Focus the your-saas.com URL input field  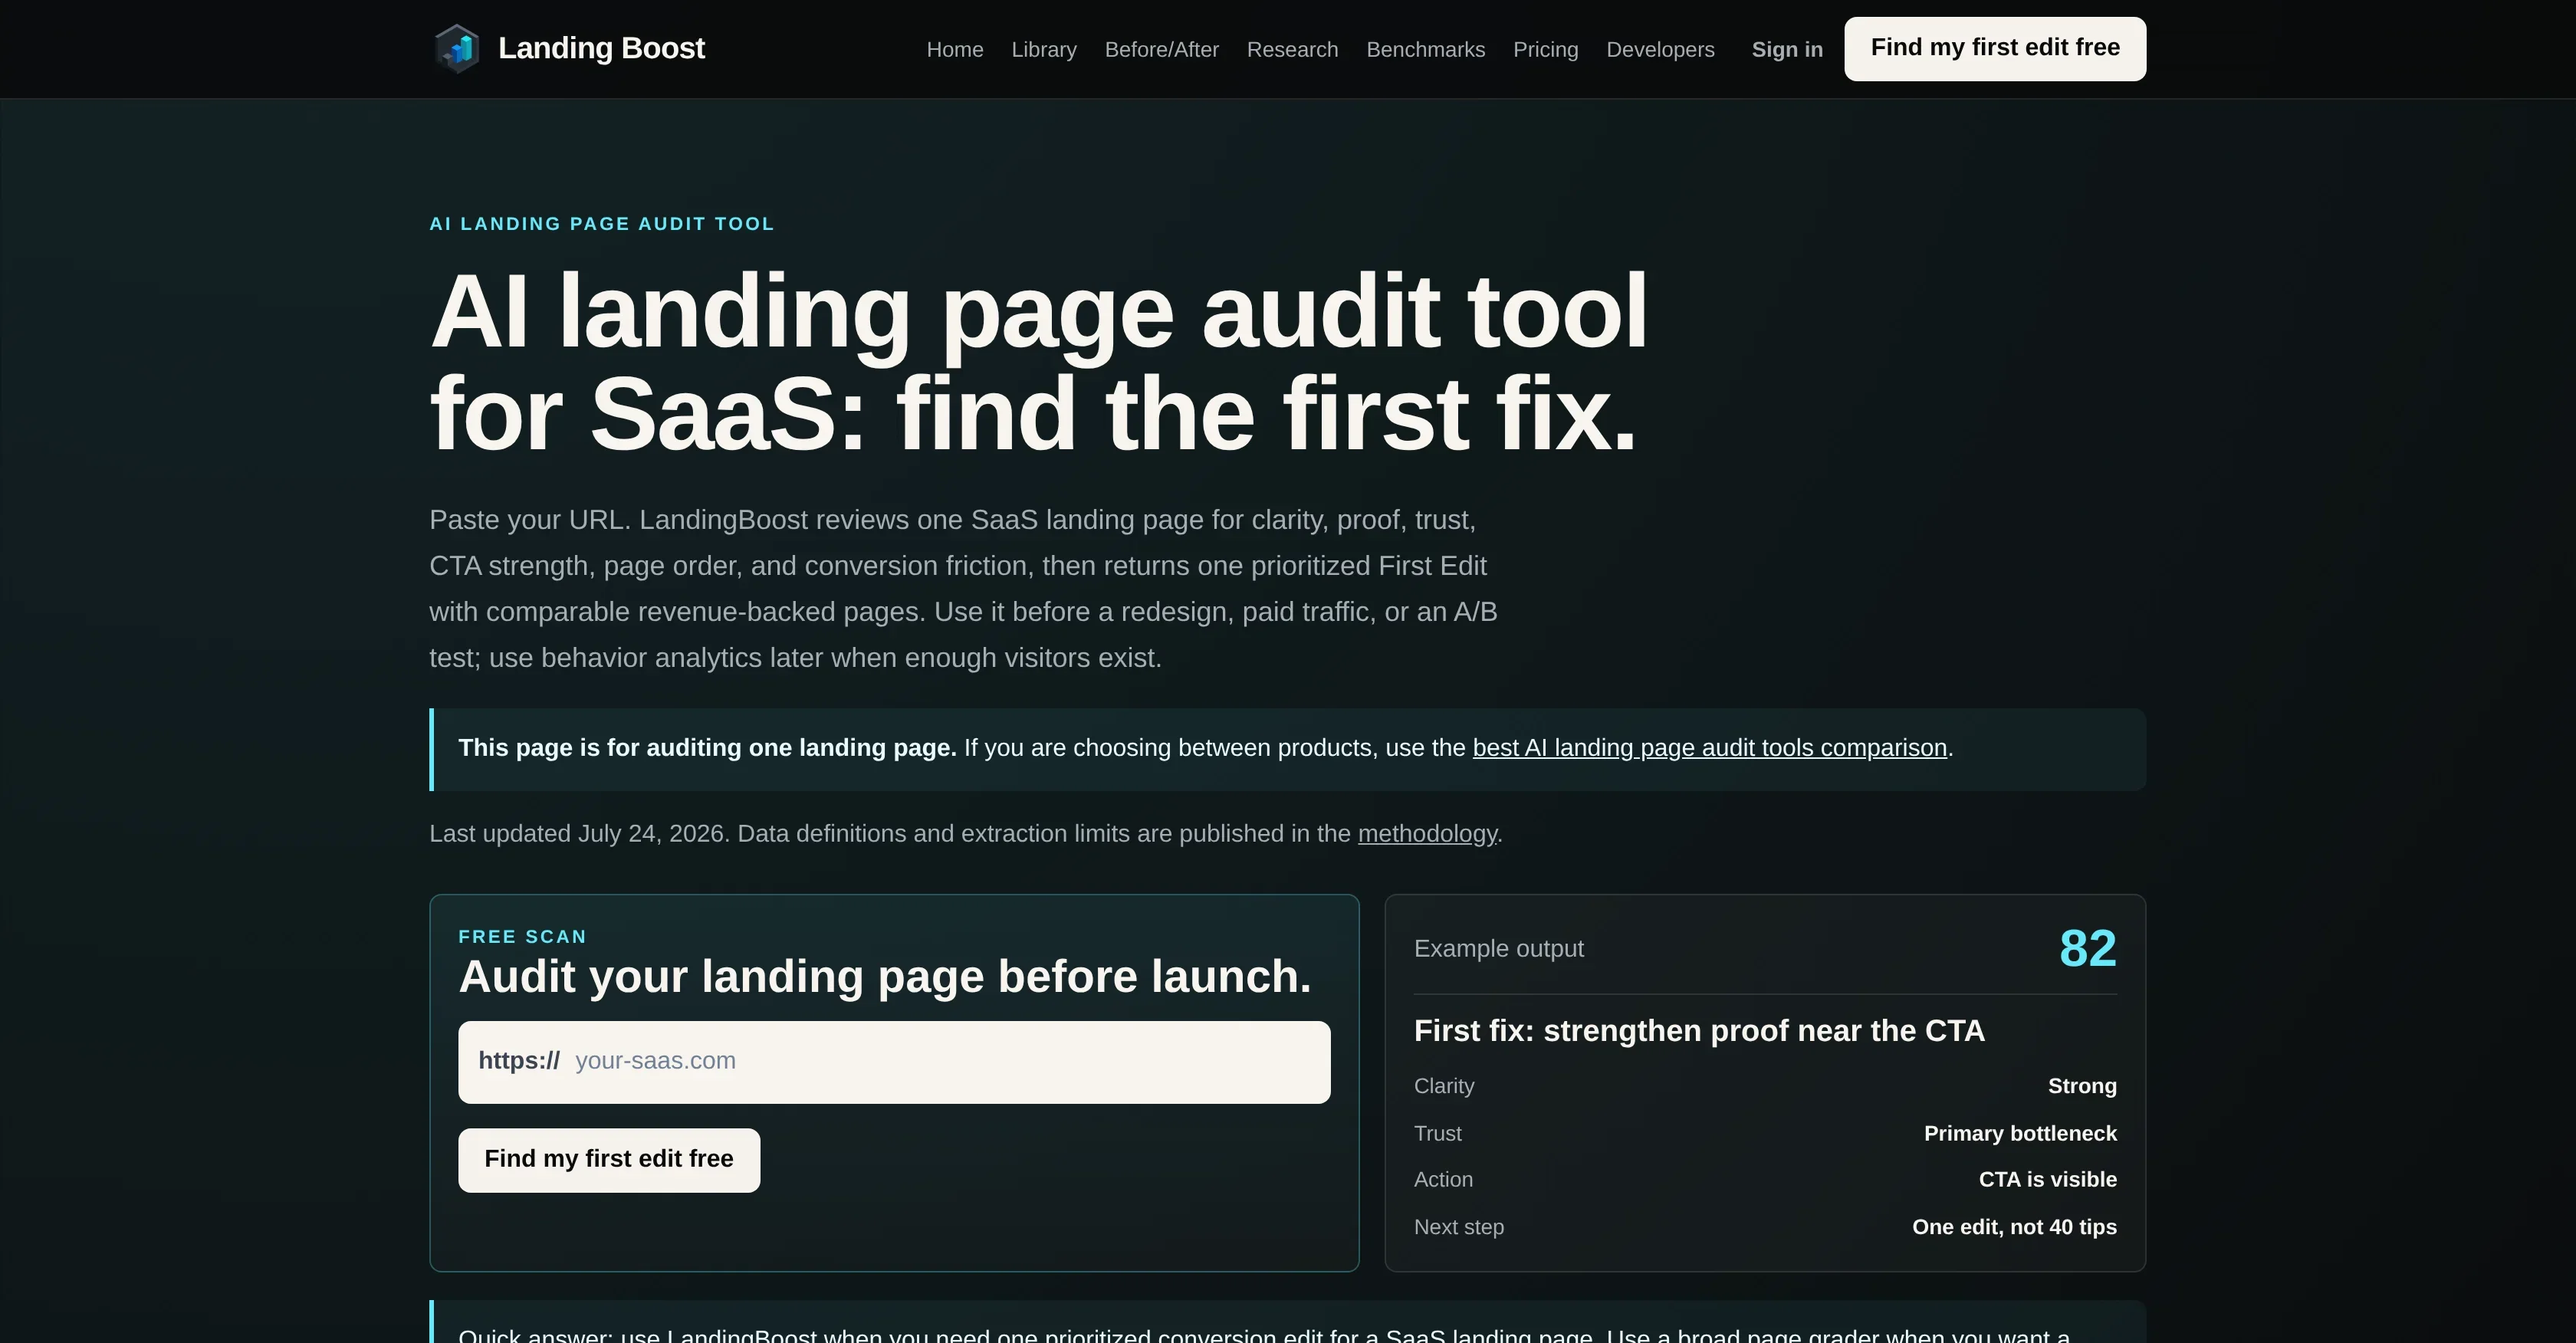pyautogui.click(x=894, y=1062)
